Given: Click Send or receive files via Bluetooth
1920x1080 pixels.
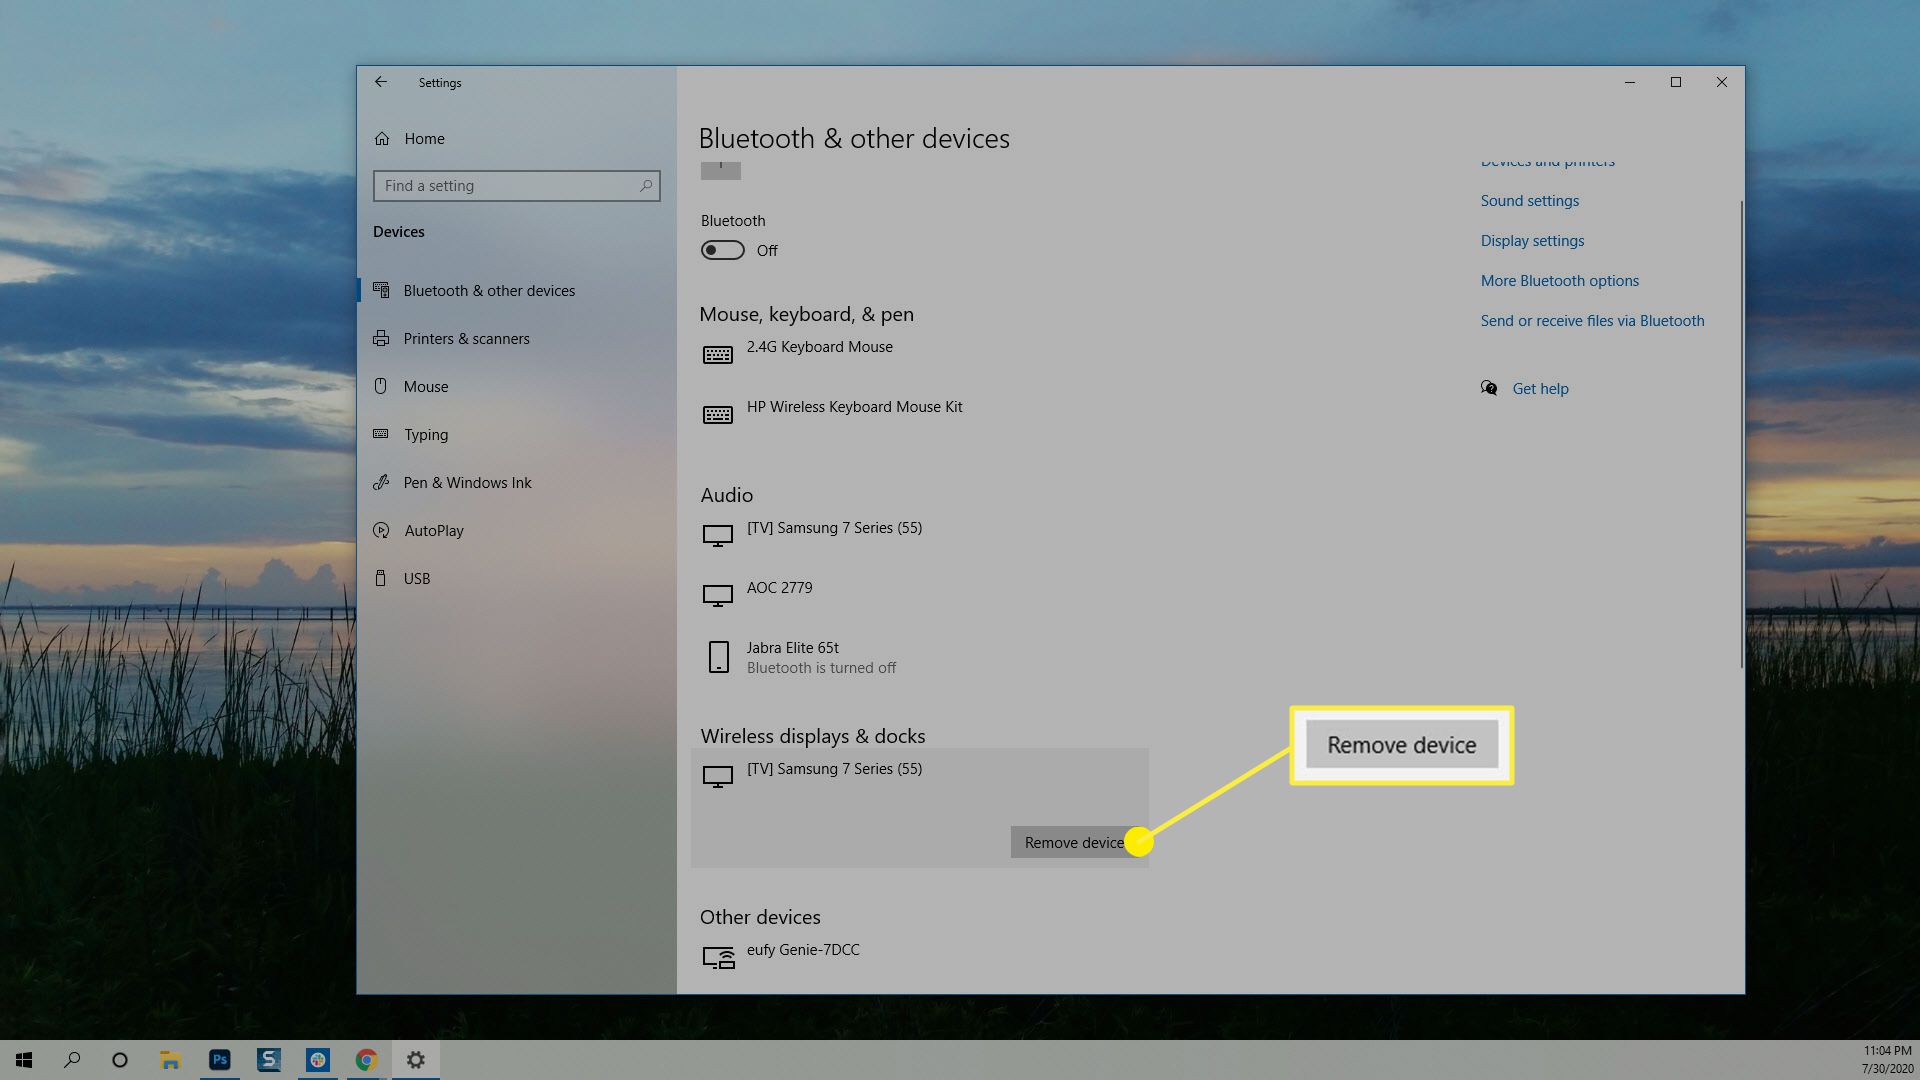Looking at the screenshot, I should point(1592,319).
